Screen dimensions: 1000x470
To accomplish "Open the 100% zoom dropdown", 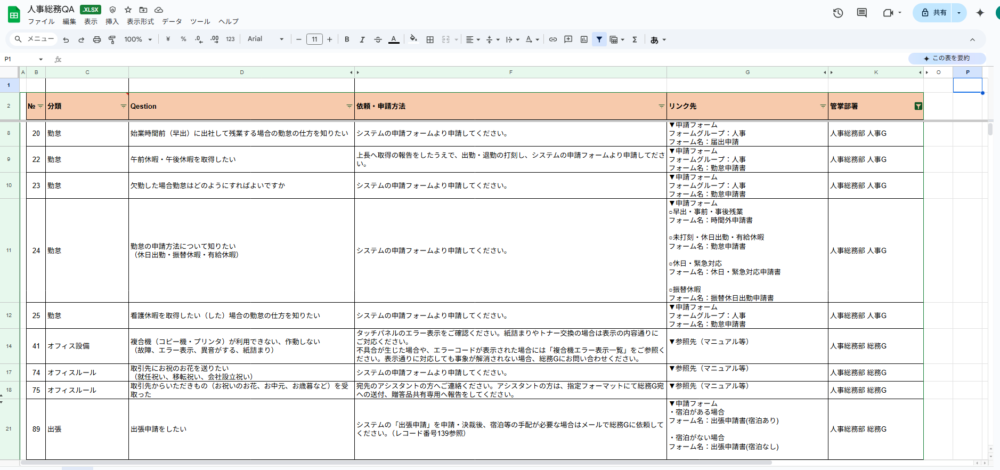I will 137,39.
